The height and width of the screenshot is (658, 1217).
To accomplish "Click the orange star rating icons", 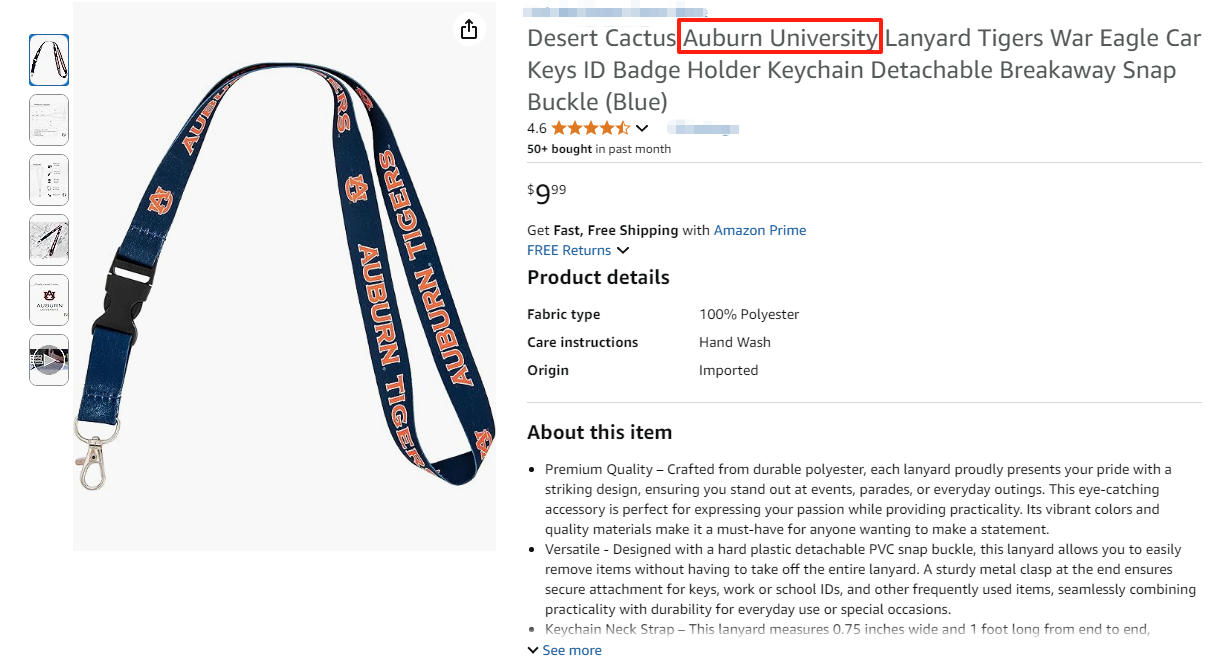I will tap(590, 128).
